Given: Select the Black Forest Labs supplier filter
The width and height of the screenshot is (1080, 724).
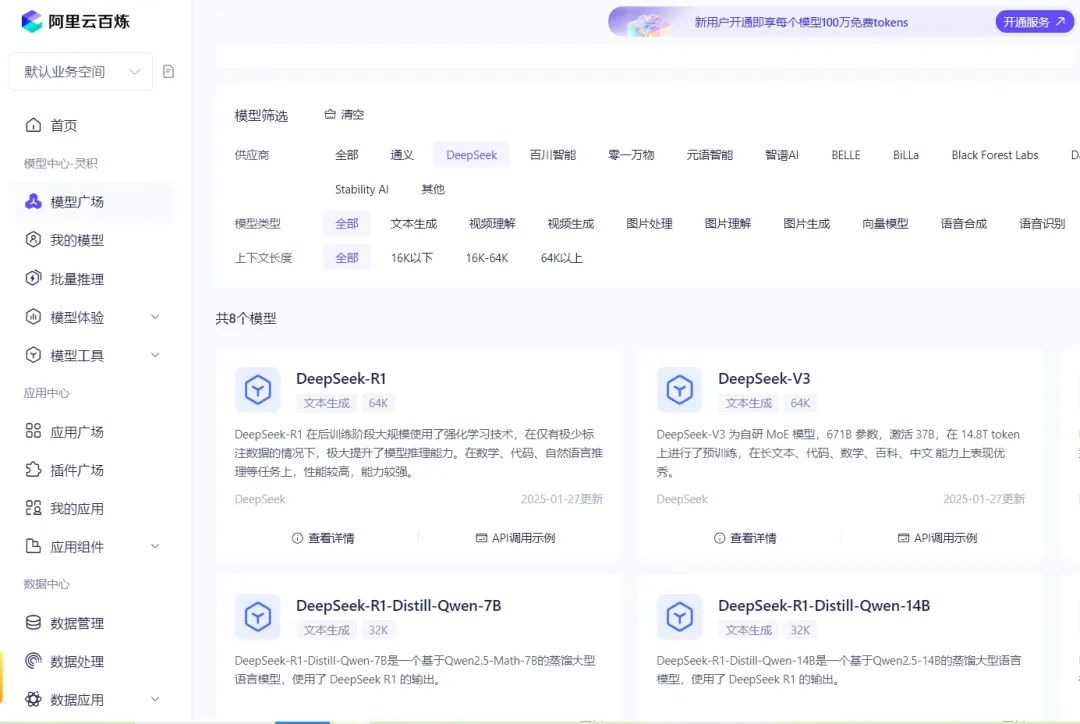Looking at the screenshot, I should pyautogui.click(x=995, y=155).
